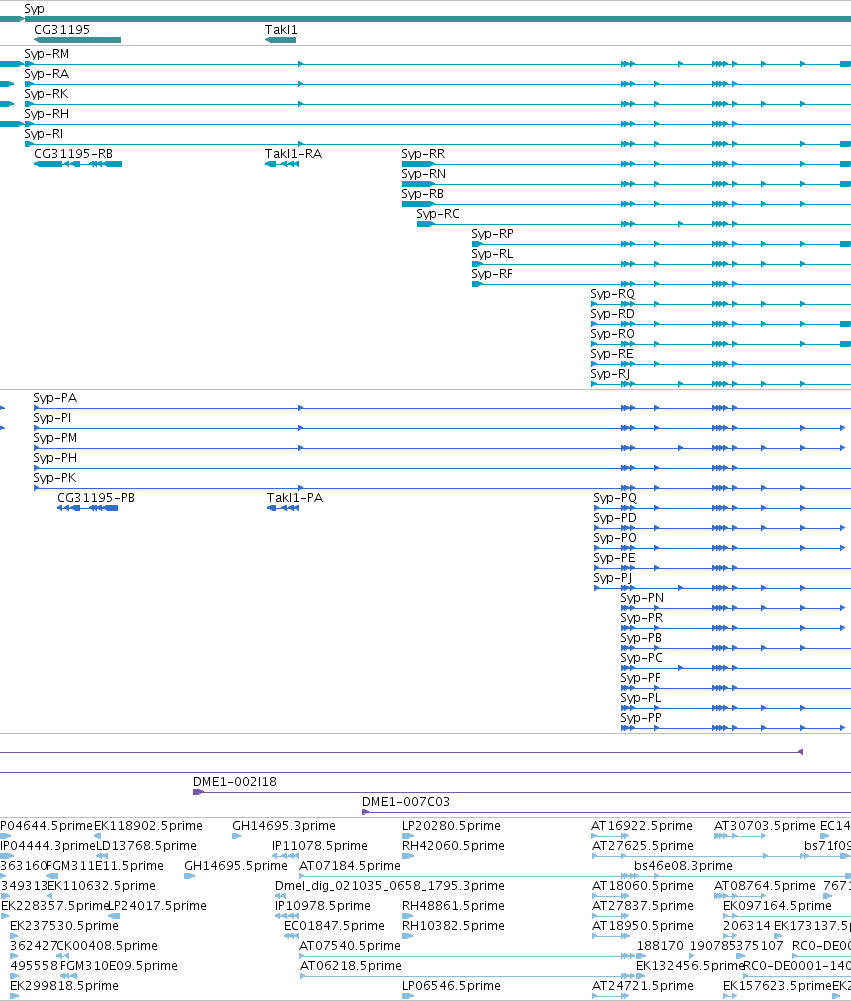Open the Syp-PC protein label
Image resolution: width=851 pixels, height=1001 pixels.
point(642,658)
